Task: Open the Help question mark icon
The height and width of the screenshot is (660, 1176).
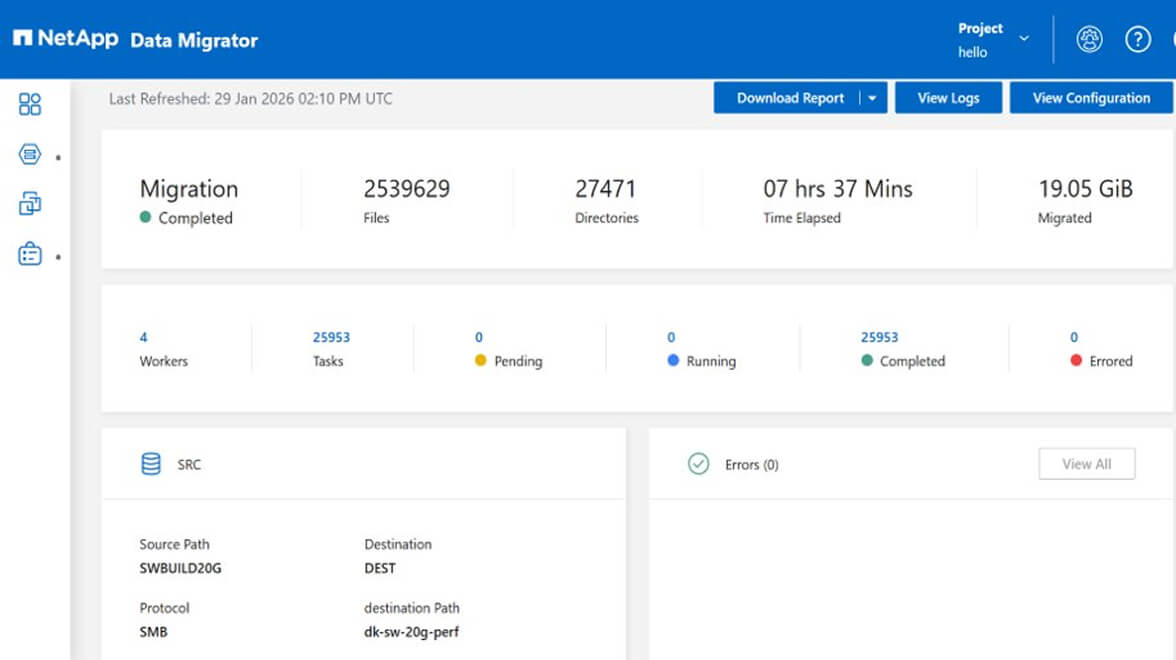Action: 1138,39
